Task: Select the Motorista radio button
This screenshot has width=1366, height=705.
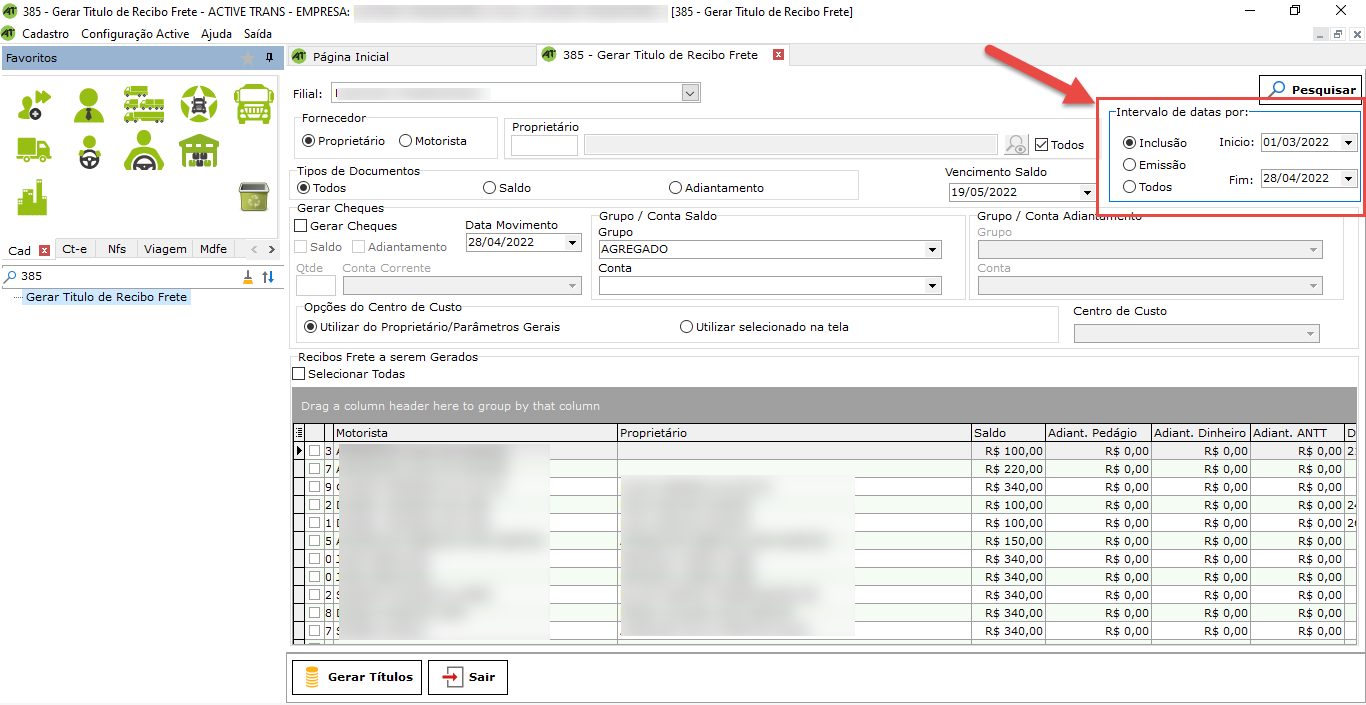Action: tap(406, 141)
